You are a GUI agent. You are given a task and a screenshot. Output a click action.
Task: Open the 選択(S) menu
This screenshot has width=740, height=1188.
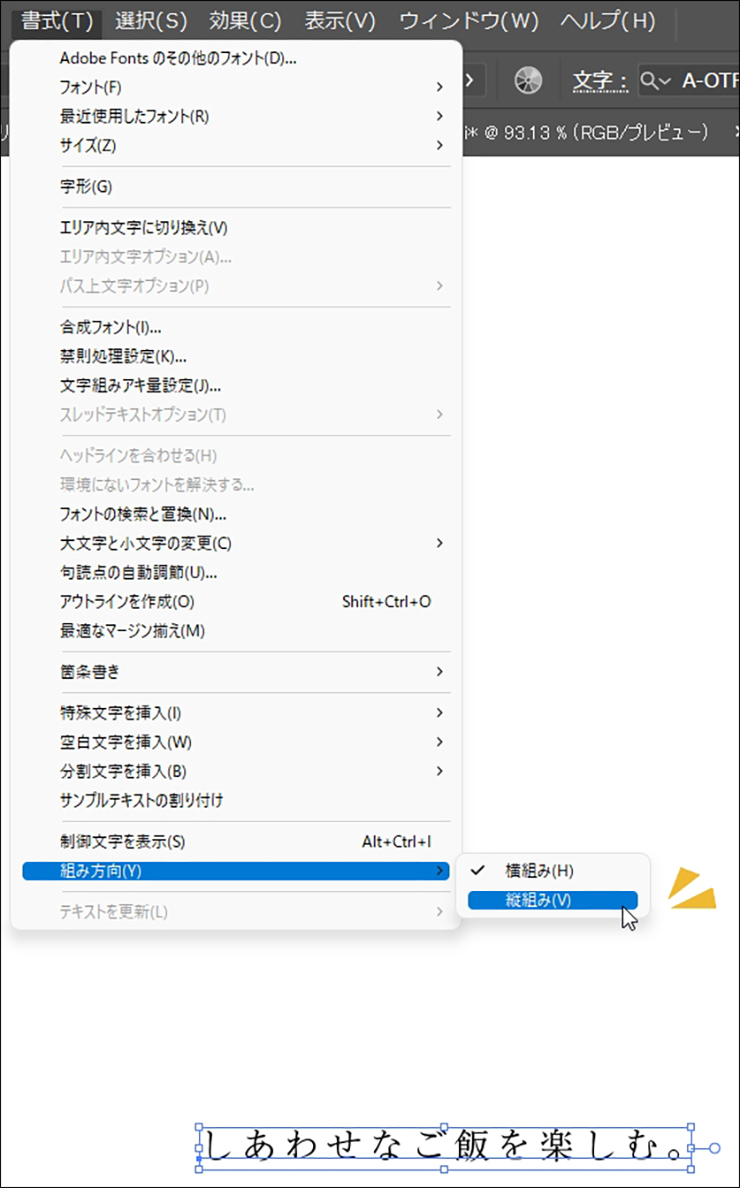151,21
